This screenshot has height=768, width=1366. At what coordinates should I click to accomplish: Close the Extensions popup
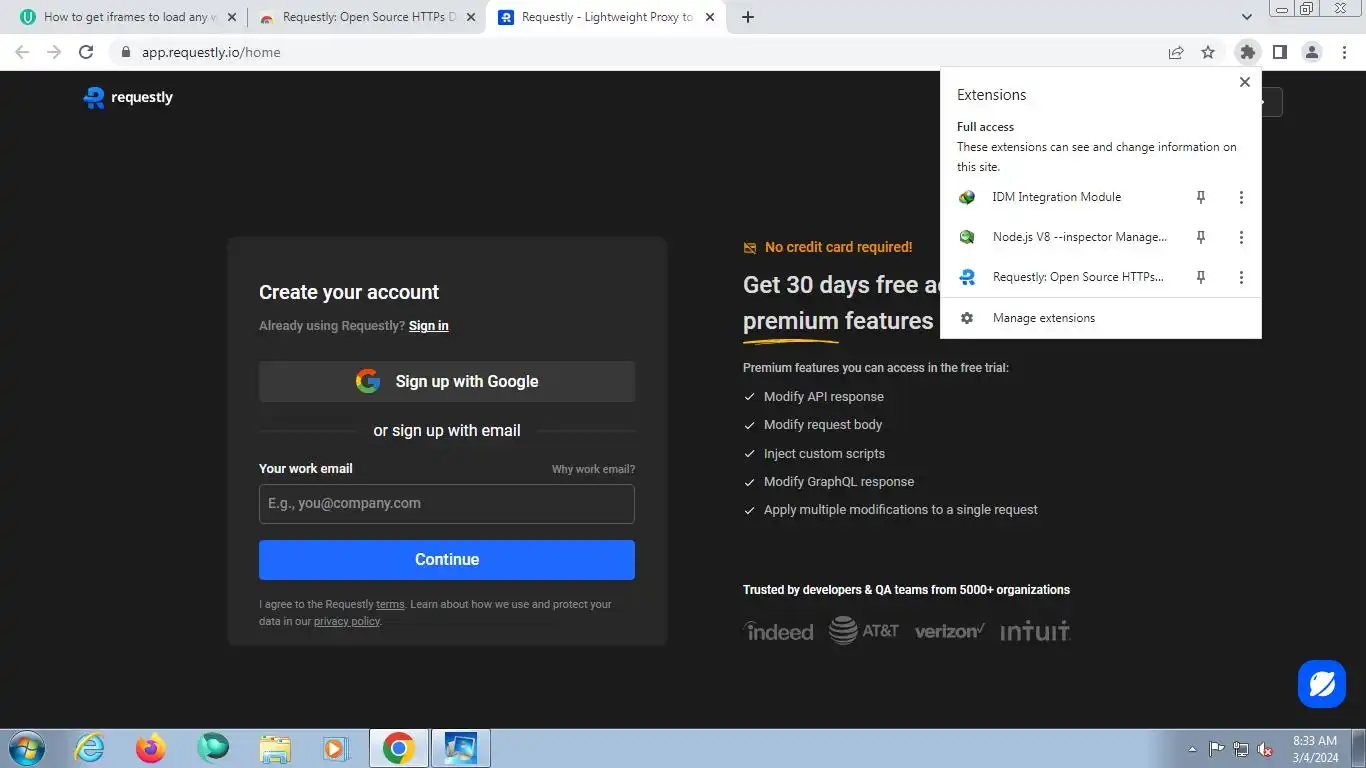click(x=1245, y=82)
